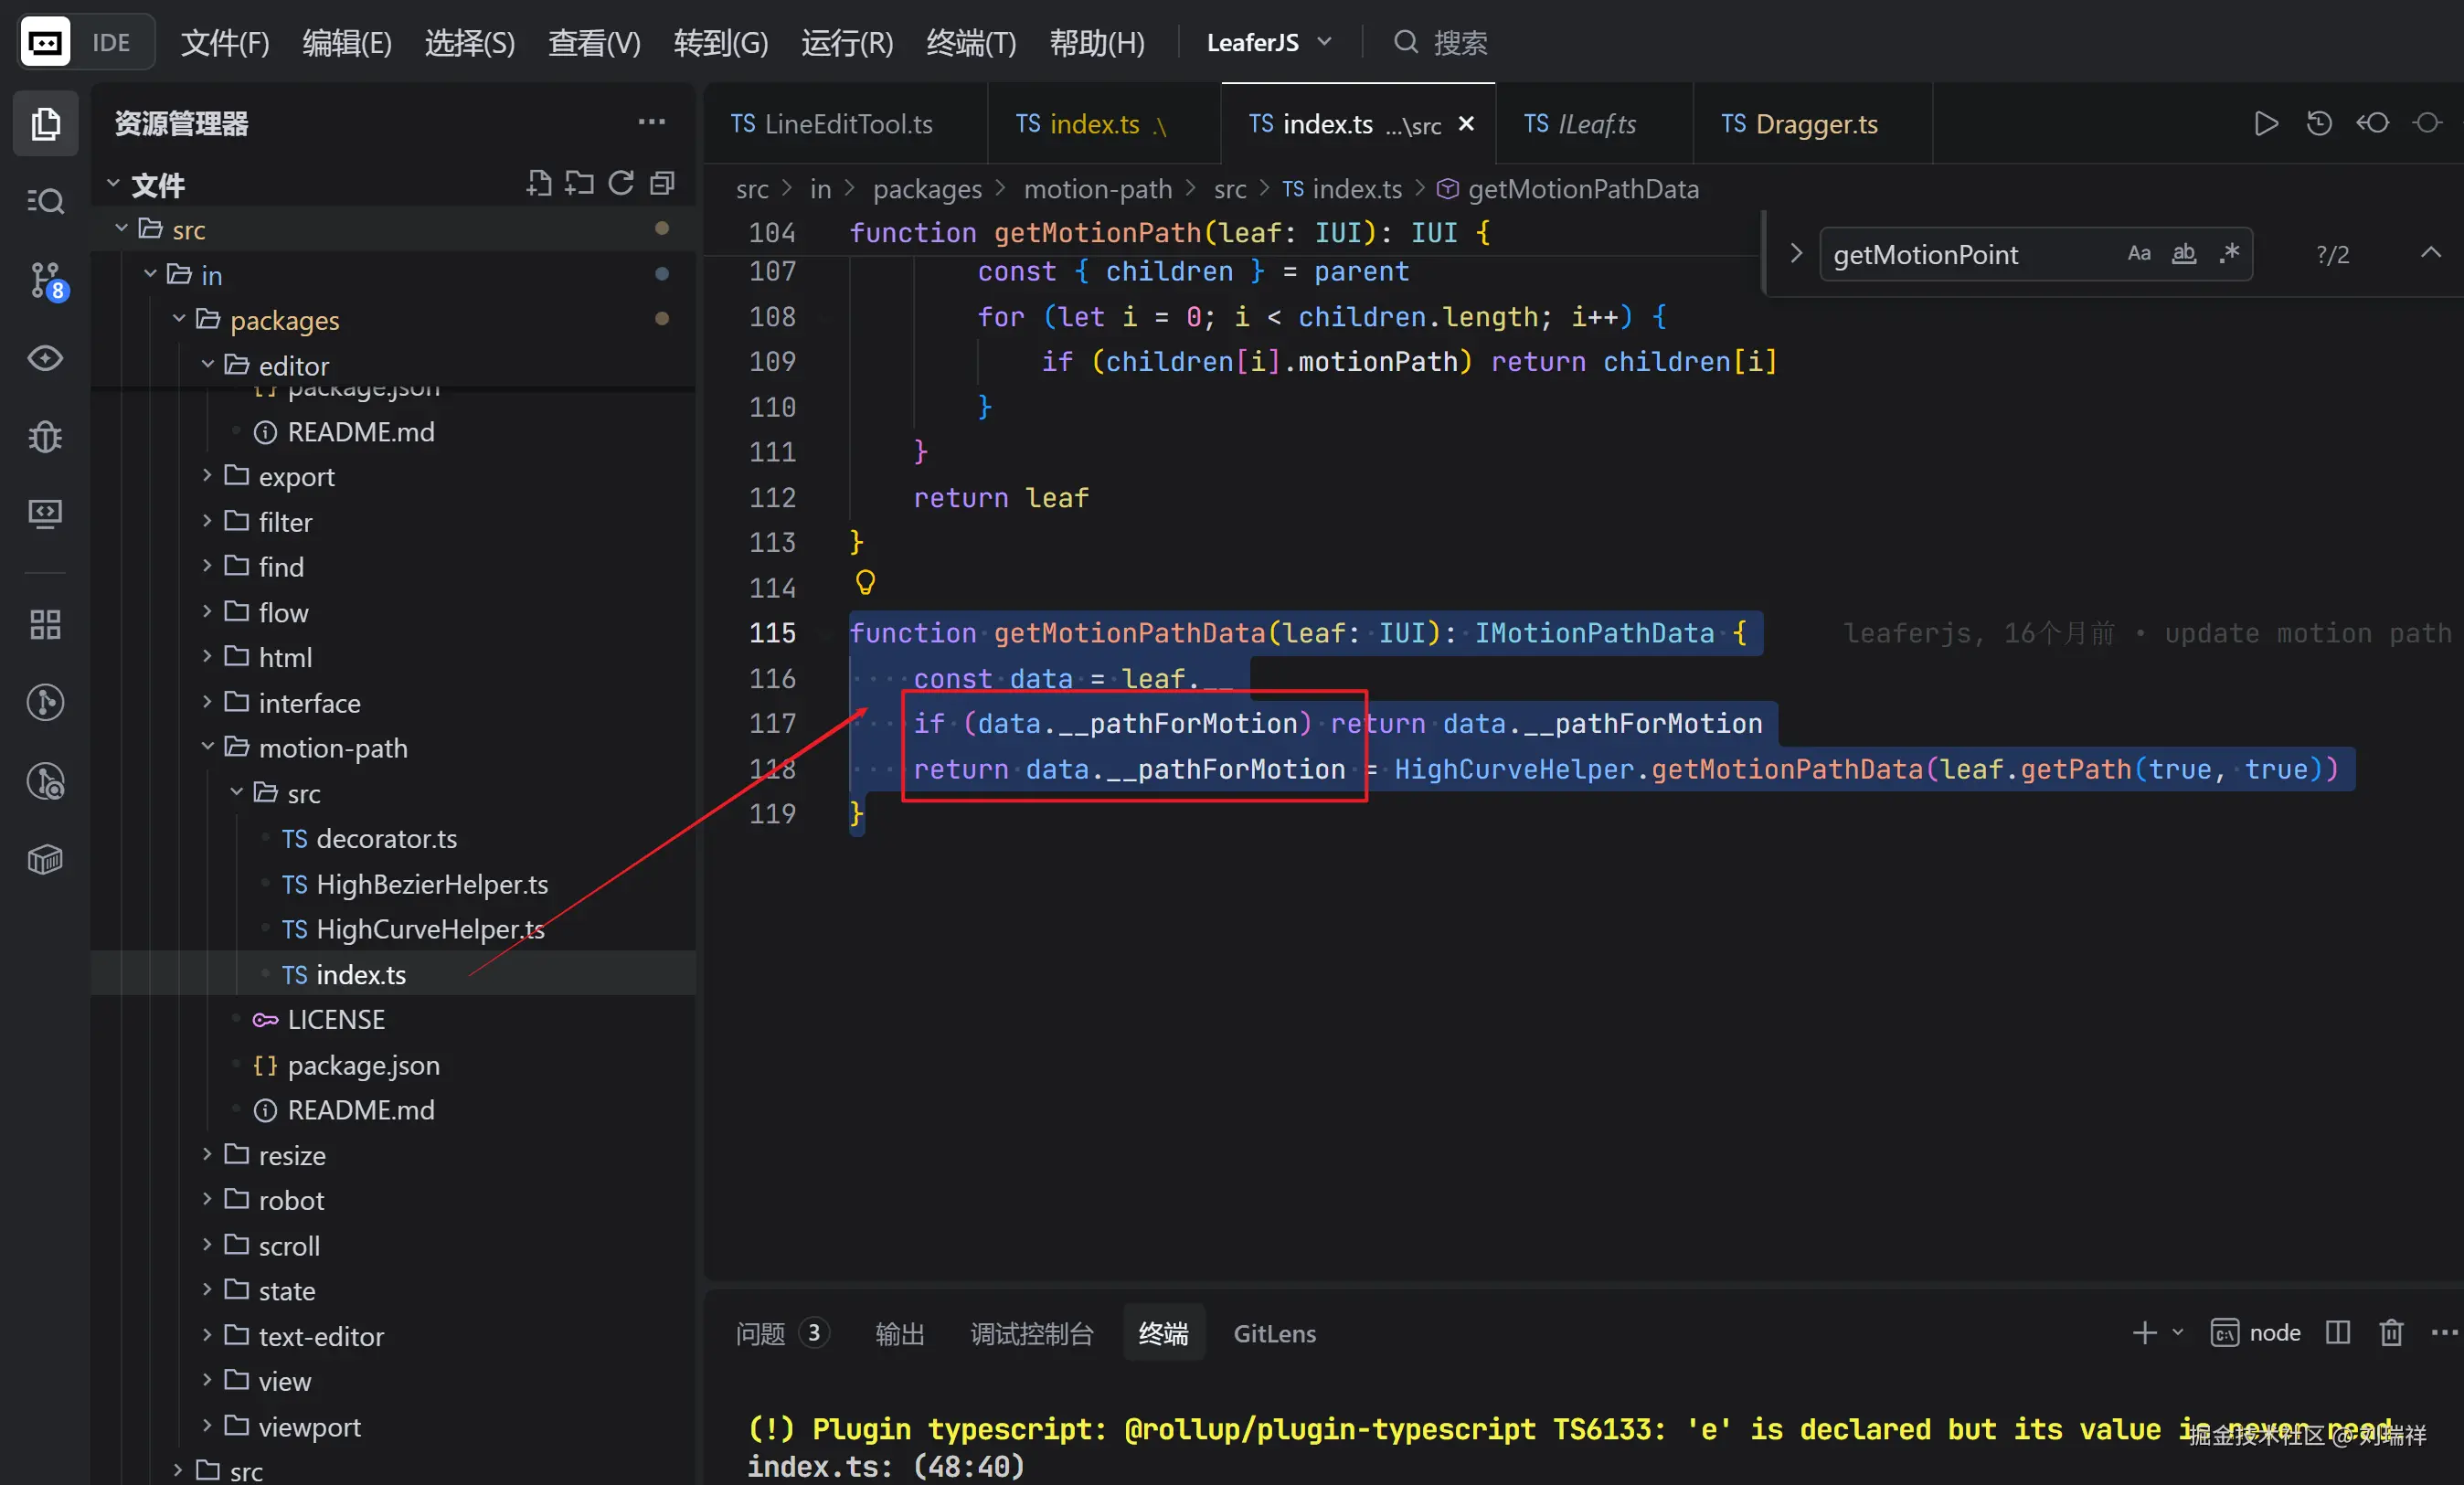Click the getMotionPoint find input field
Image resolution: width=2464 pixels, height=1485 pixels.
pyautogui.click(x=1960, y=255)
